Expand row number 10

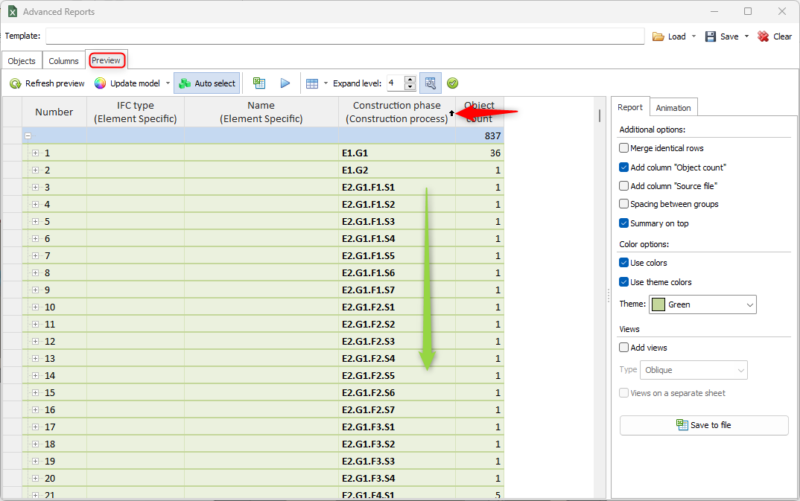click(35, 307)
